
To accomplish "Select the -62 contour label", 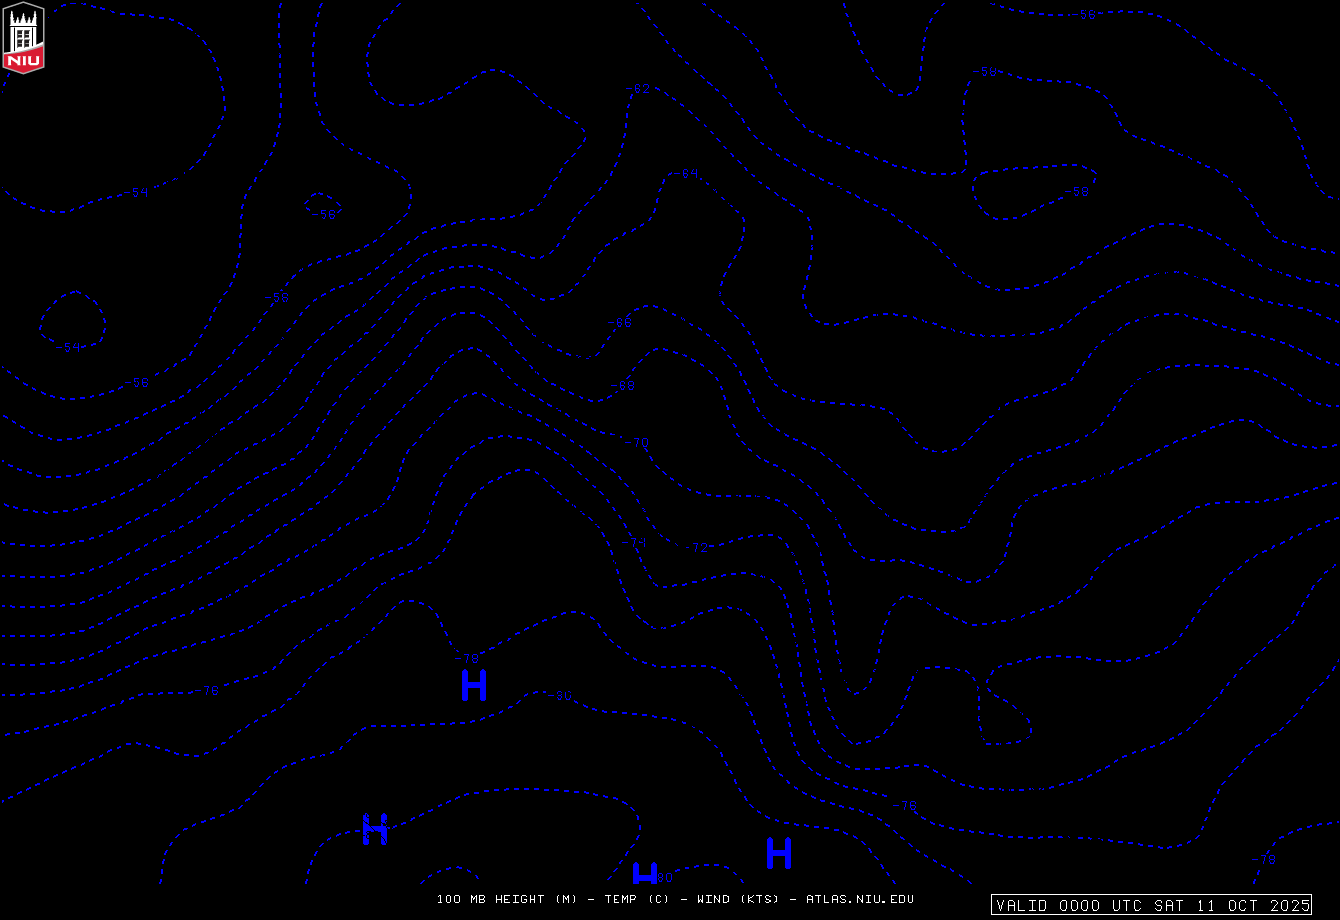I will pos(638,89).
